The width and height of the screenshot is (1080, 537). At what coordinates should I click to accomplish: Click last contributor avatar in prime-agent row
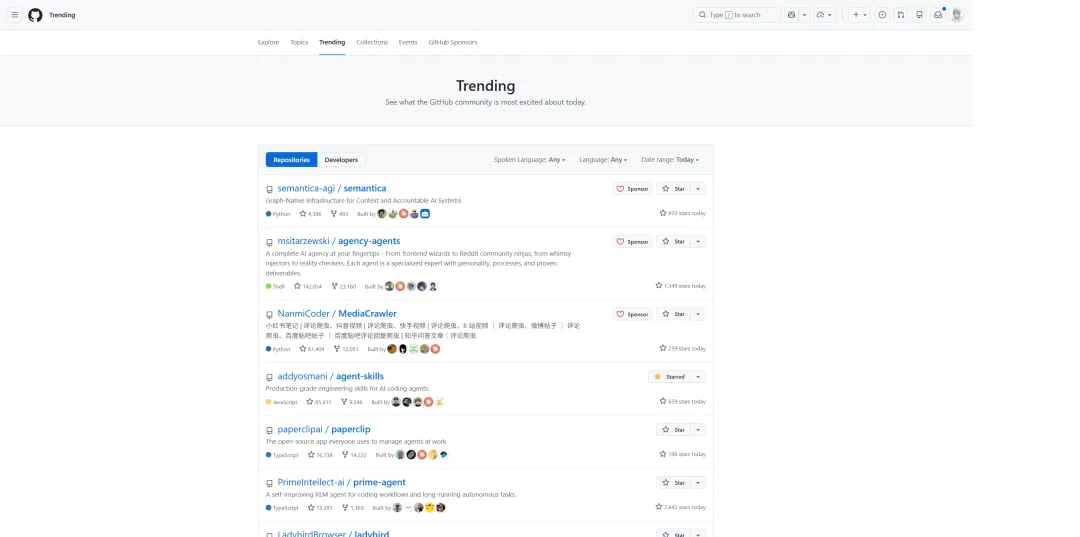(x=441, y=508)
